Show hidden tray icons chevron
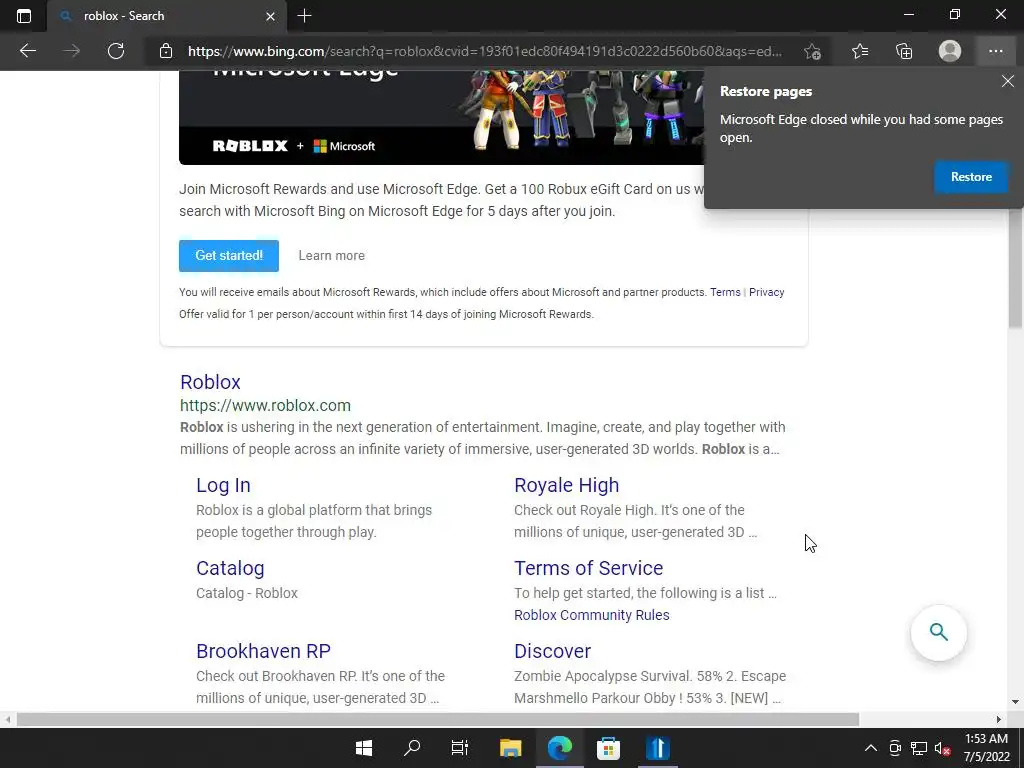Screen dimensions: 1024x768 click(x=871, y=748)
